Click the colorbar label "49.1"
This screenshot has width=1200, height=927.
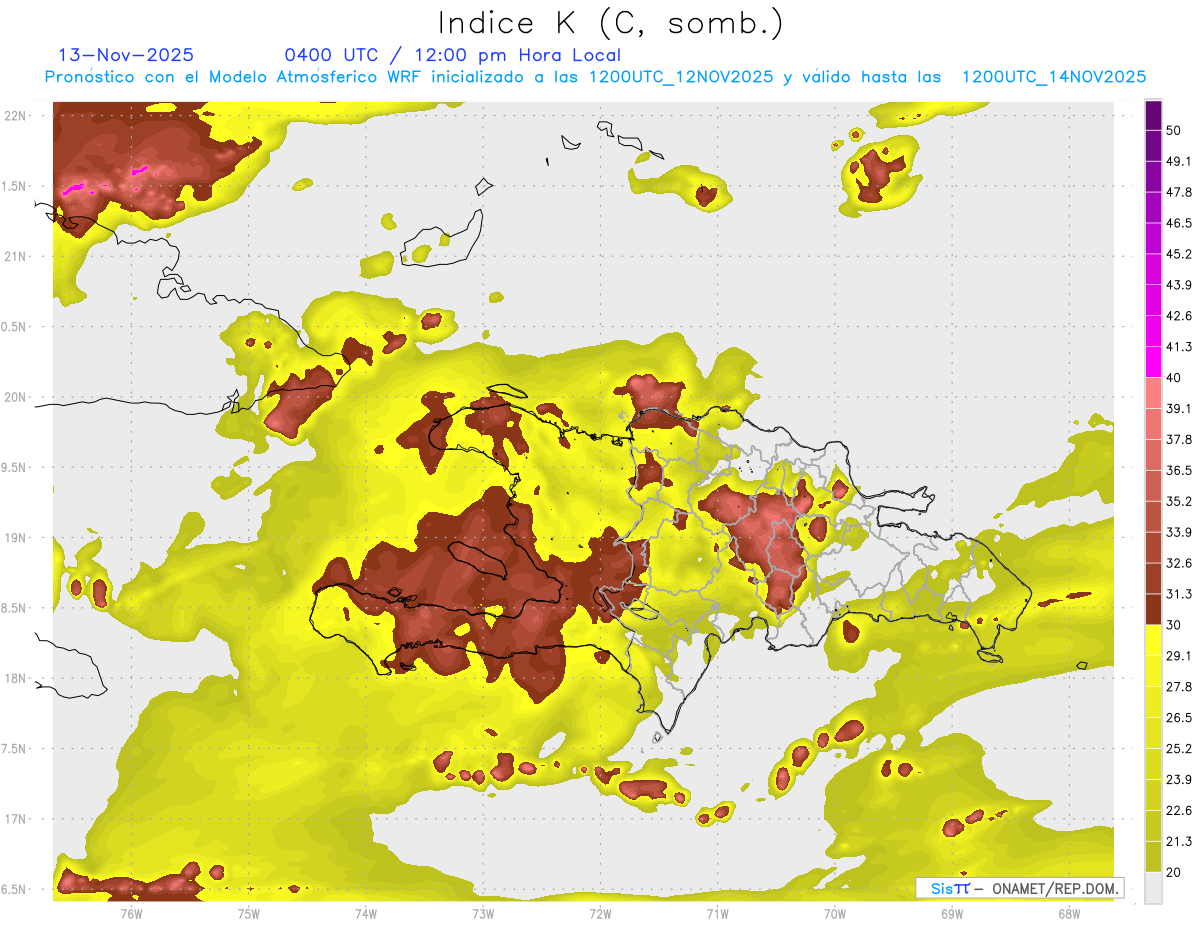pyautogui.click(x=1178, y=161)
